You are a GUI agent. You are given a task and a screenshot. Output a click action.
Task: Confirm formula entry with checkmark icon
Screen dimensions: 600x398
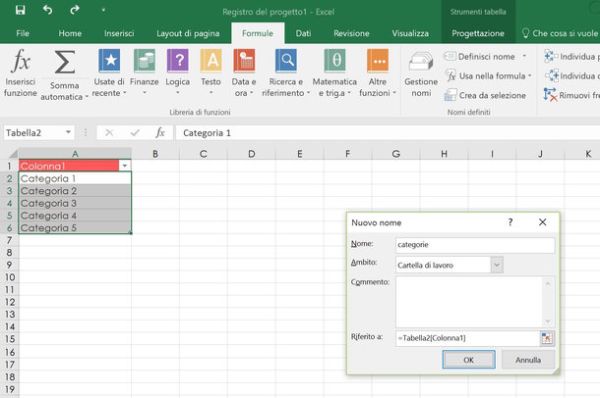(135, 133)
